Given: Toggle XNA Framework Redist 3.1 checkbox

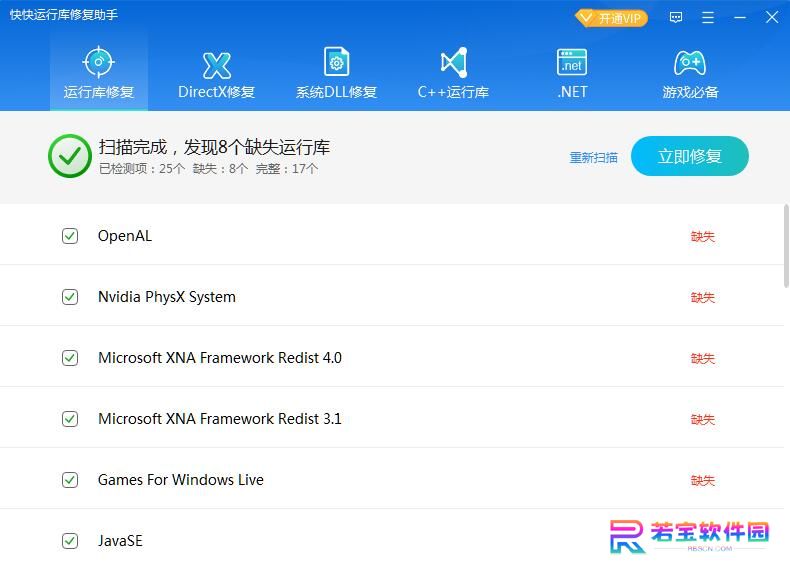Looking at the screenshot, I should (x=70, y=419).
